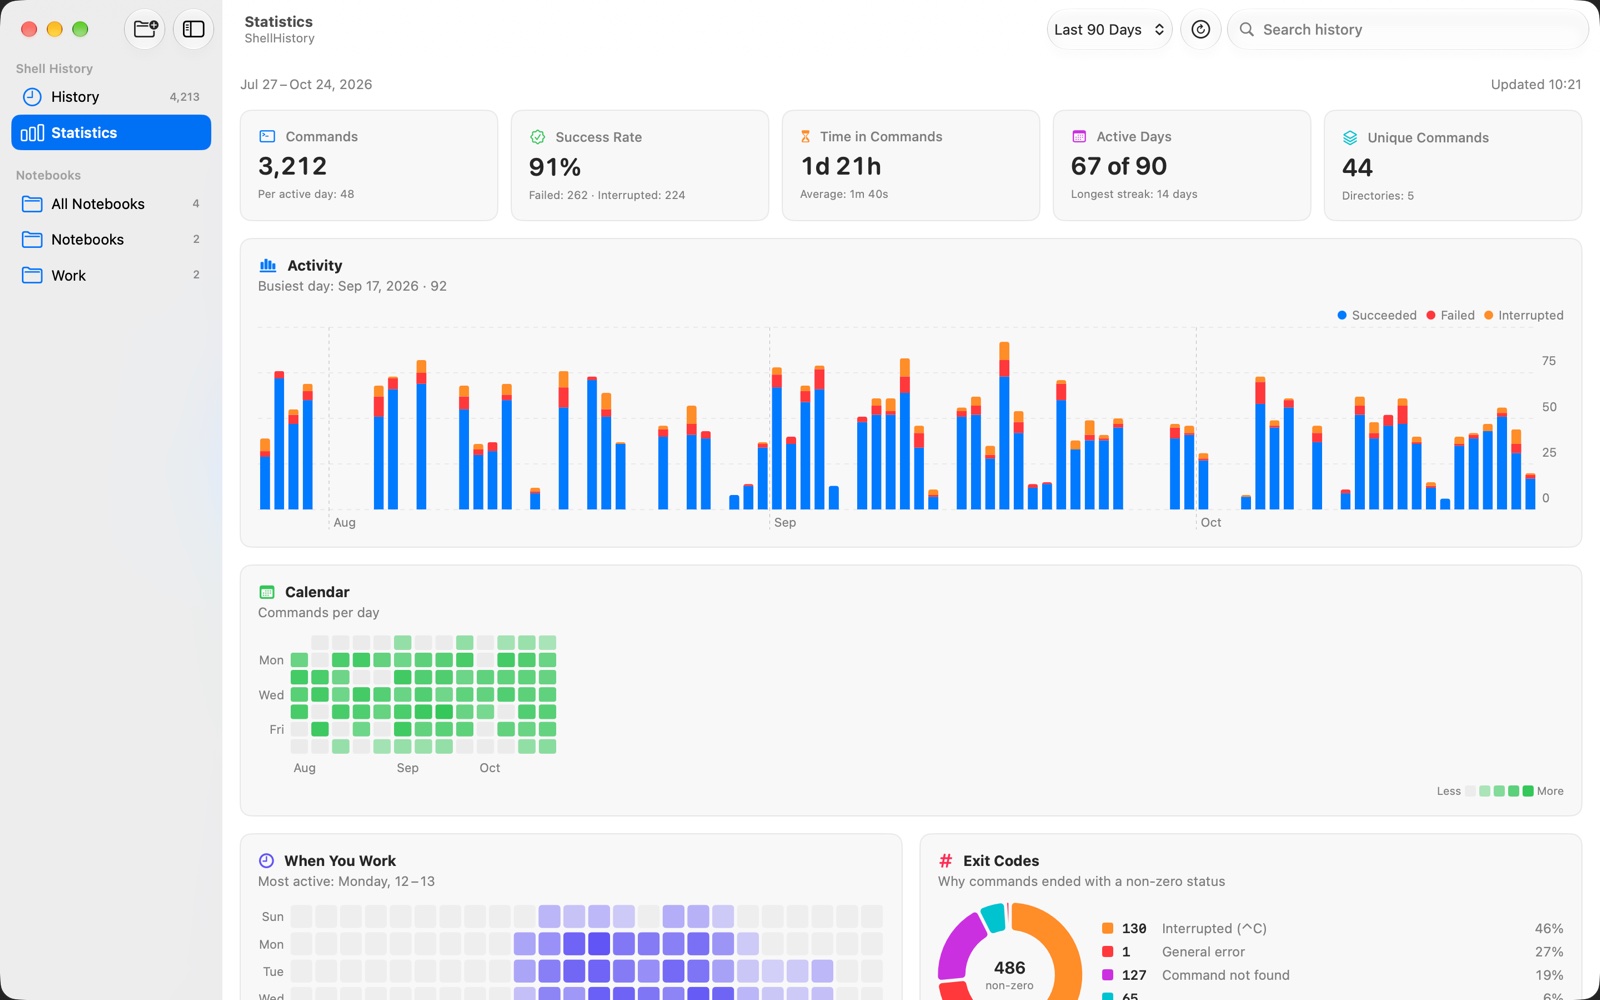Click the Success Rate 91% card

[x=640, y=165]
